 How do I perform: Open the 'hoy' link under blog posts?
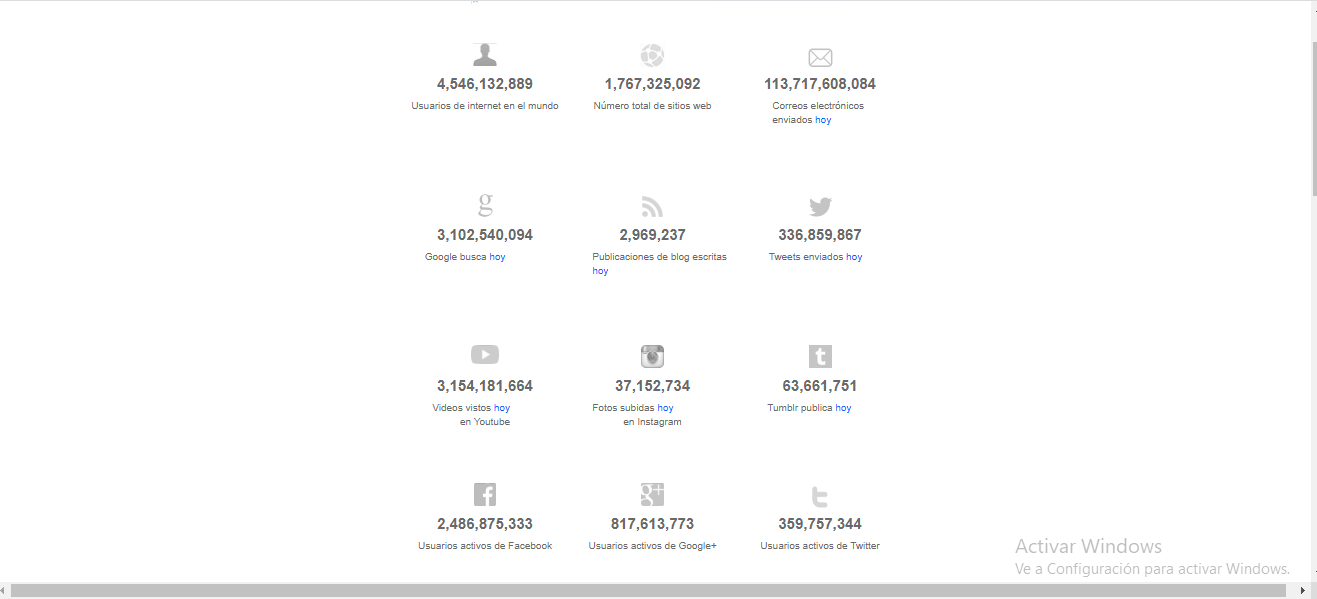coord(600,271)
